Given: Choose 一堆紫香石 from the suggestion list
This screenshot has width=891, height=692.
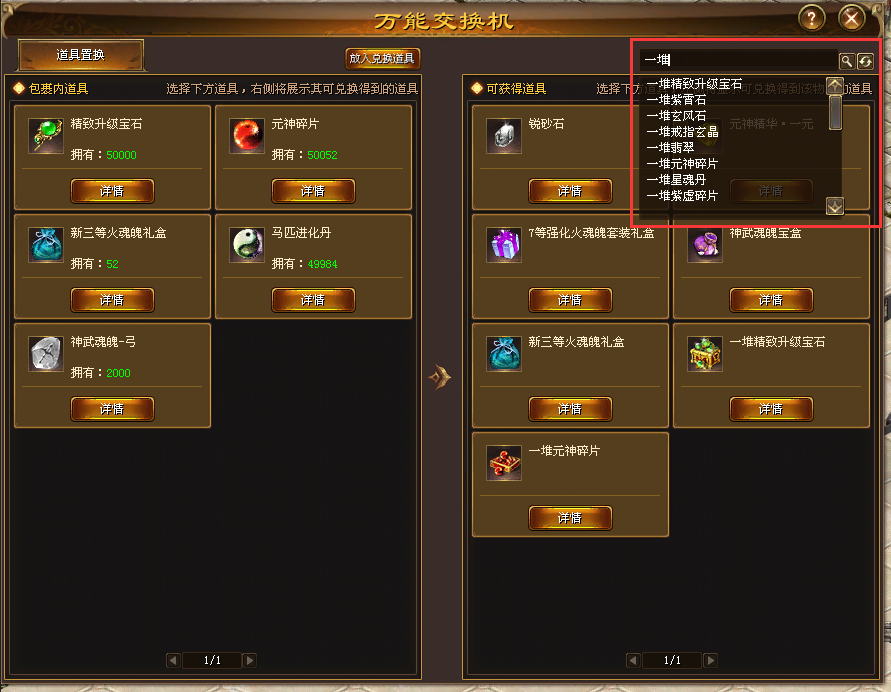Looking at the screenshot, I should click(676, 100).
